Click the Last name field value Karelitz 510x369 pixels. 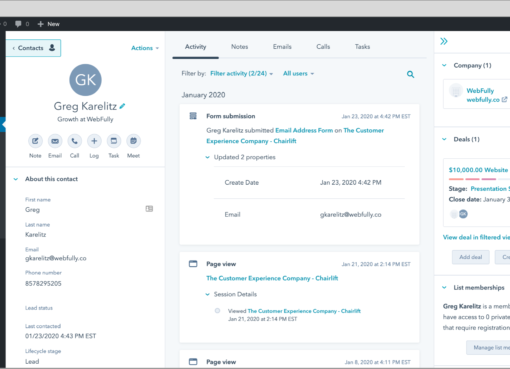point(35,235)
